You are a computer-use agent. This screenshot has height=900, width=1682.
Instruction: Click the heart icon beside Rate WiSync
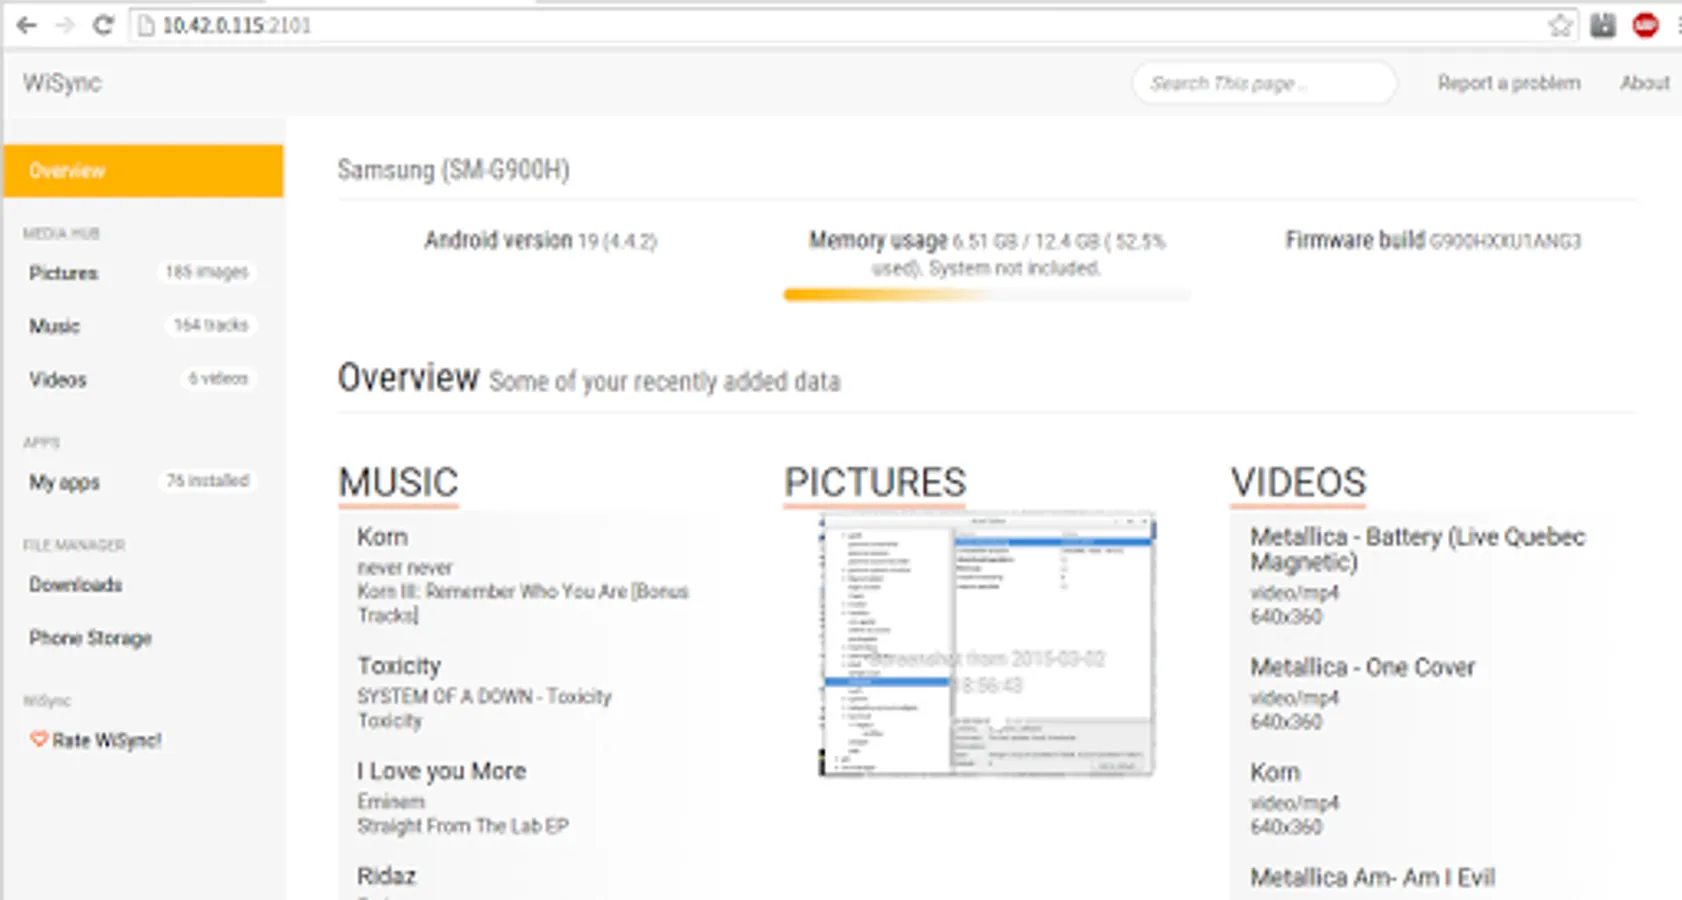point(39,740)
